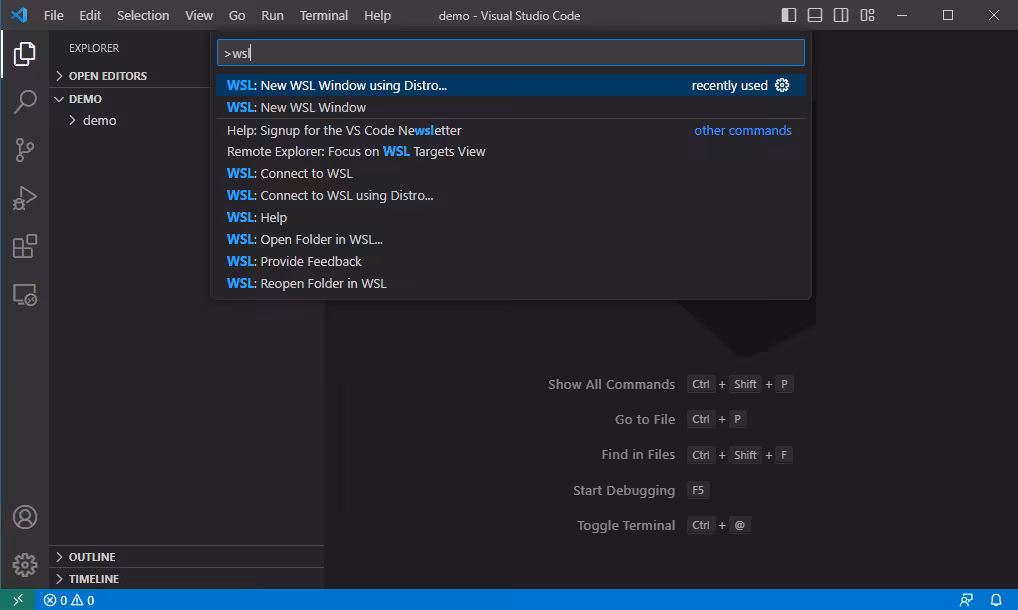This screenshot has height=610, width=1018.
Task: Click the VS Code logo in title bar
Action: [19, 15]
